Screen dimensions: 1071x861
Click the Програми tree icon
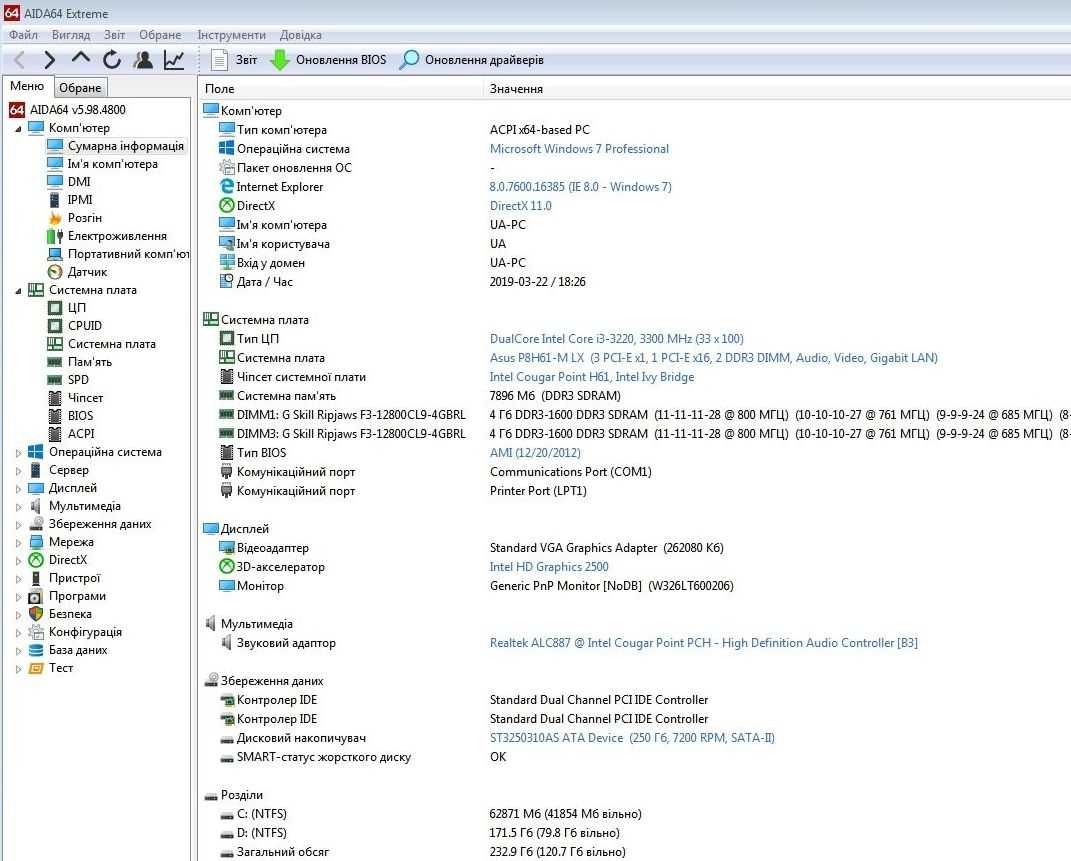click(x=36, y=596)
